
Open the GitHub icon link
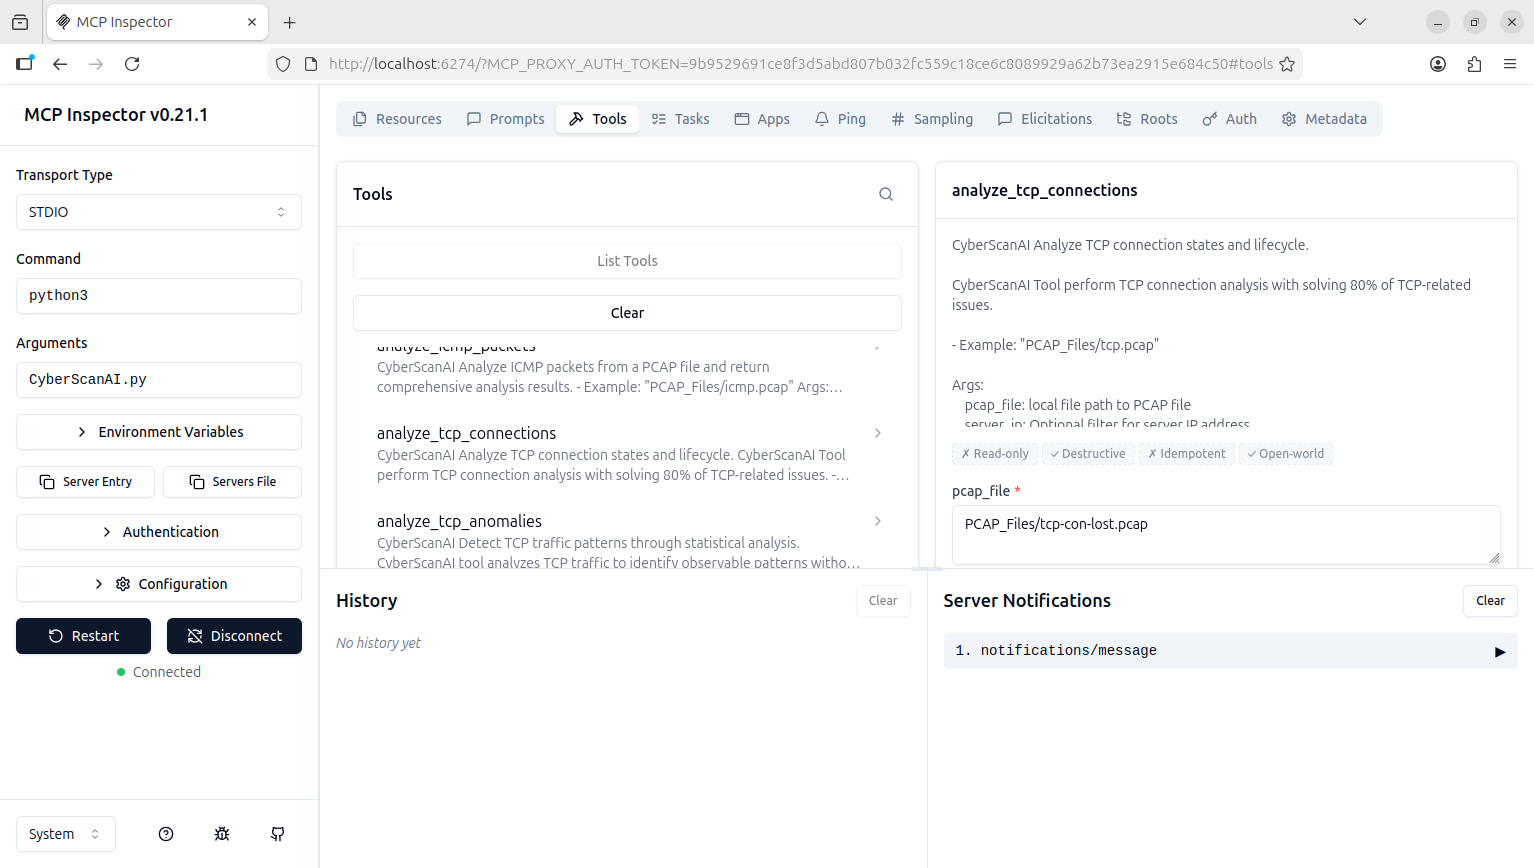pyautogui.click(x=278, y=834)
